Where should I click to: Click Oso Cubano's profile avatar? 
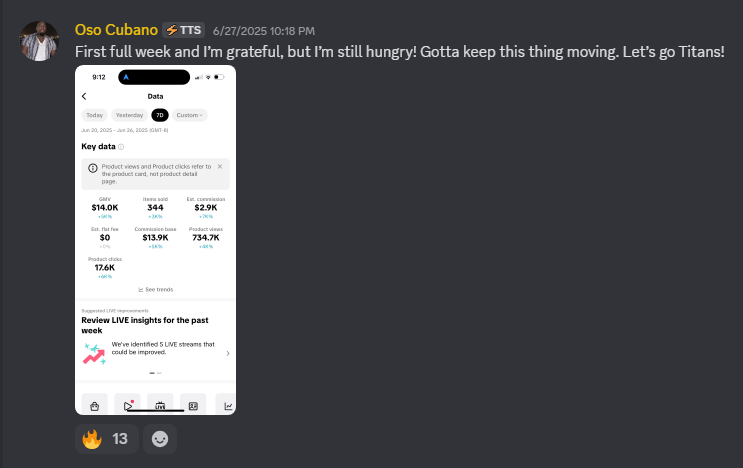(x=39, y=41)
